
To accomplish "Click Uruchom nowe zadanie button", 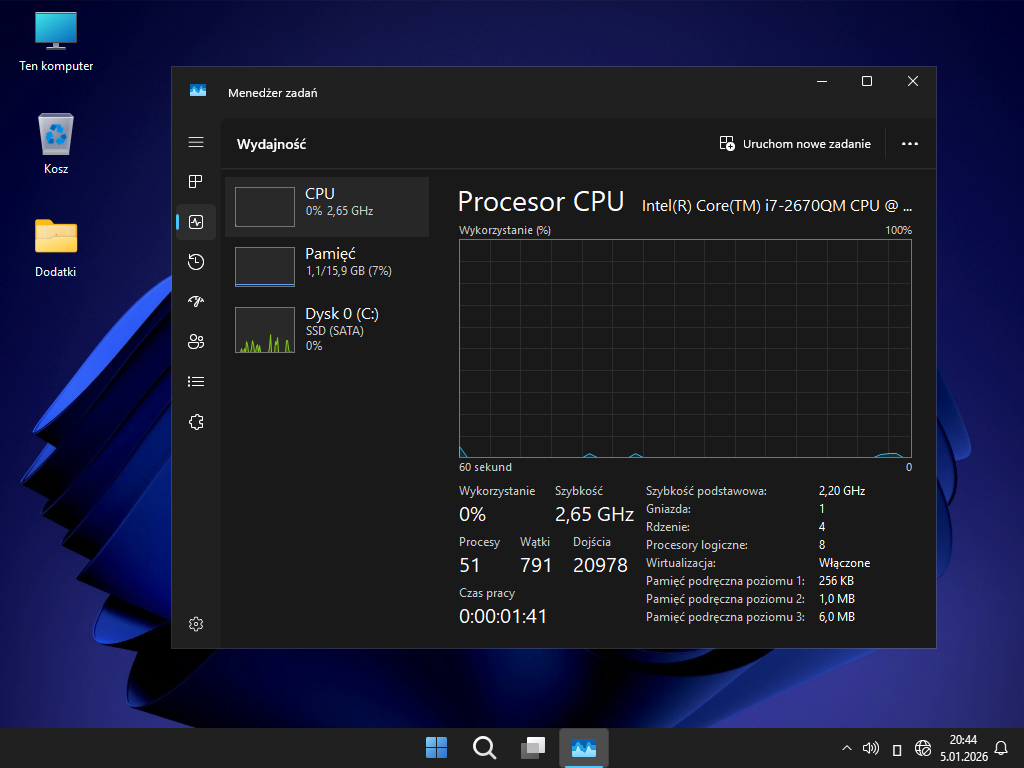I will pyautogui.click(x=795, y=144).
